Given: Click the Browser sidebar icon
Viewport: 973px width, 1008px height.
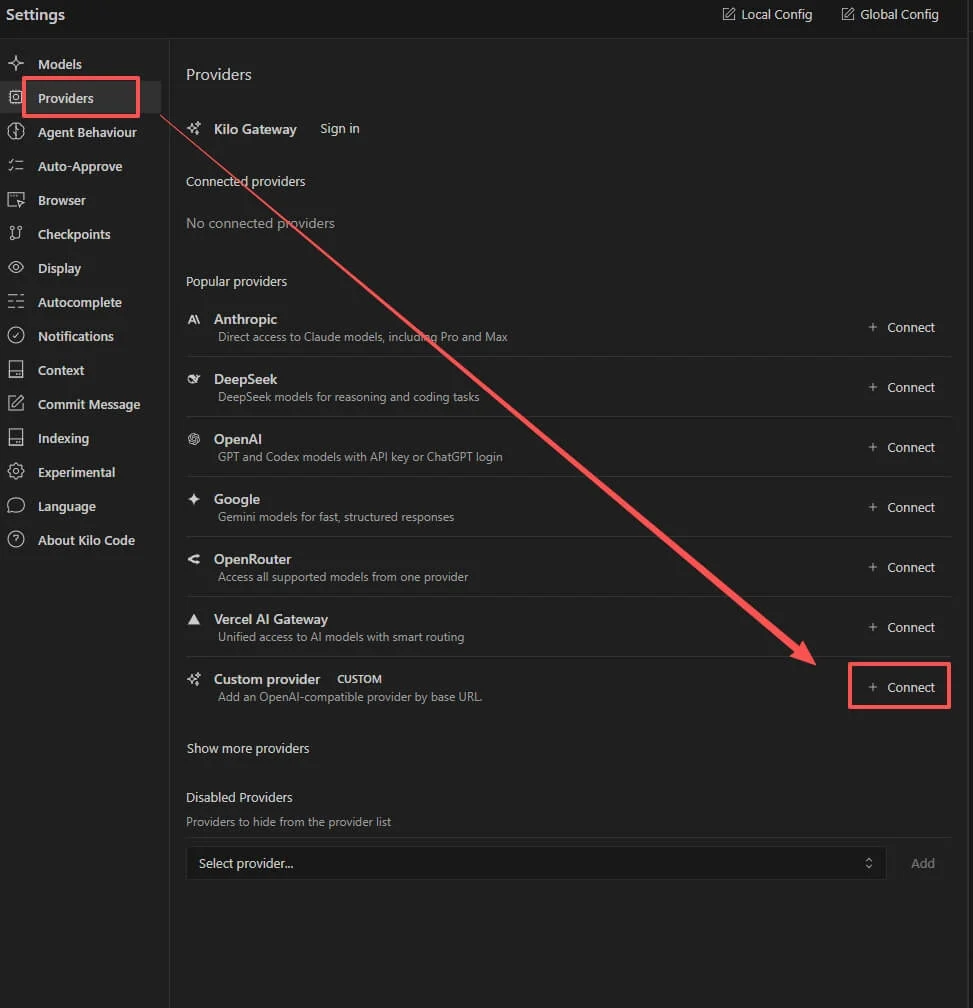Looking at the screenshot, I should 16,199.
